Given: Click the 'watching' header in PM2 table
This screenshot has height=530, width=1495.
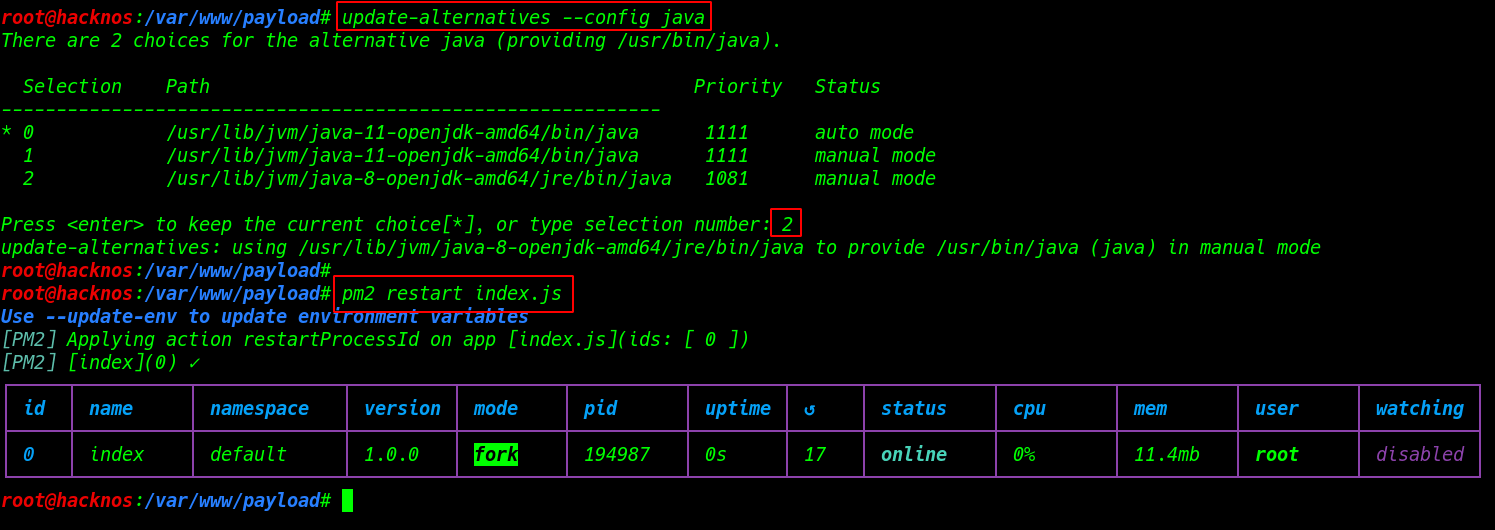Looking at the screenshot, I should click(1420, 408).
